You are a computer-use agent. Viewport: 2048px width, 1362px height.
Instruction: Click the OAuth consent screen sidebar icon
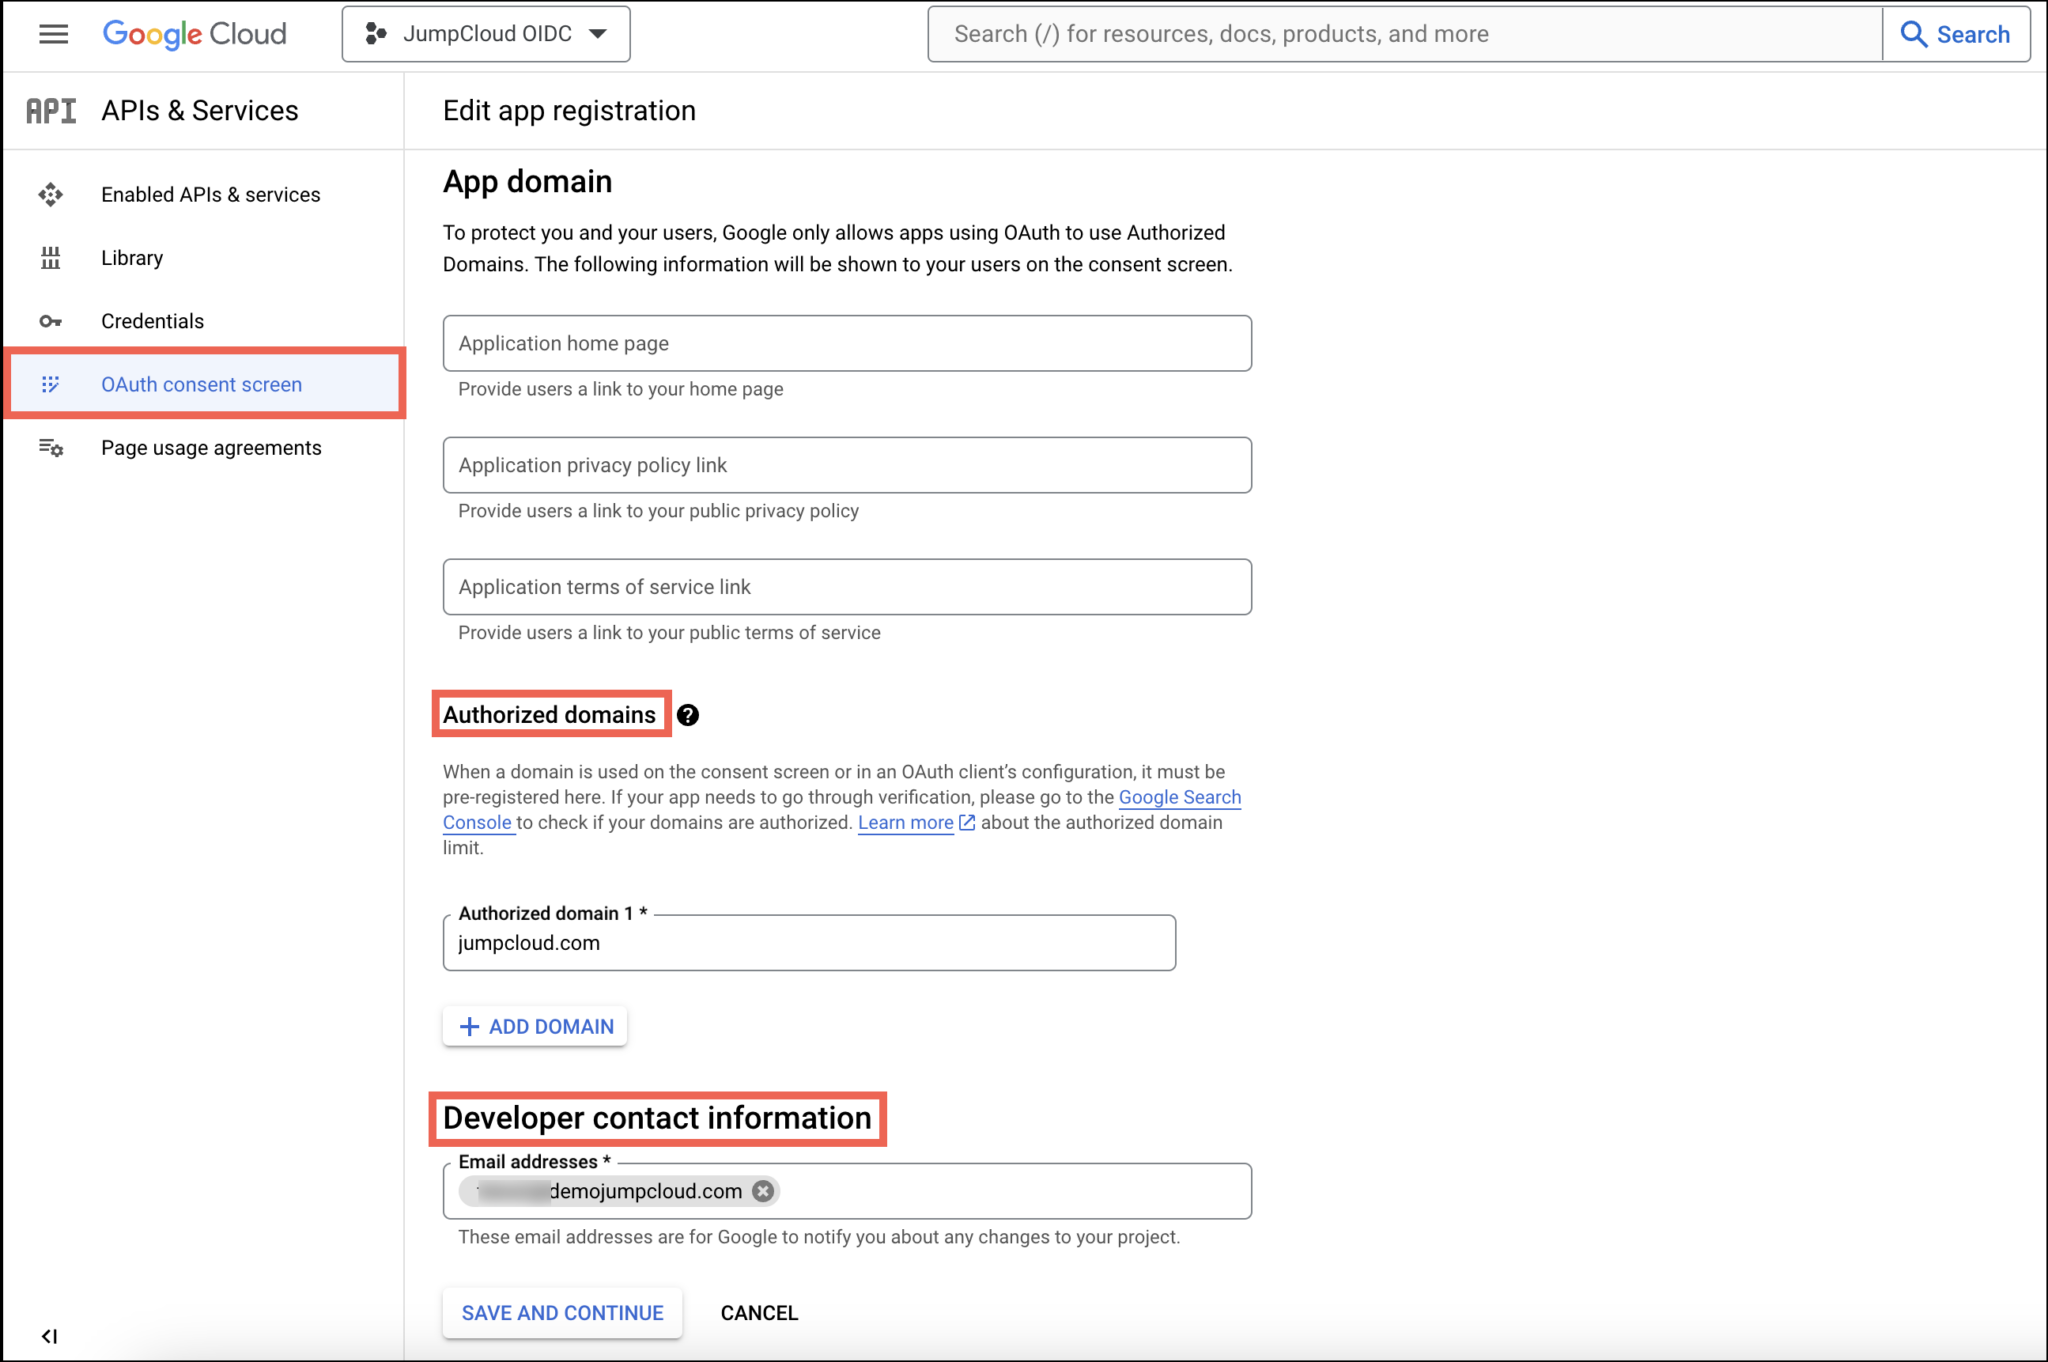tap(50, 384)
